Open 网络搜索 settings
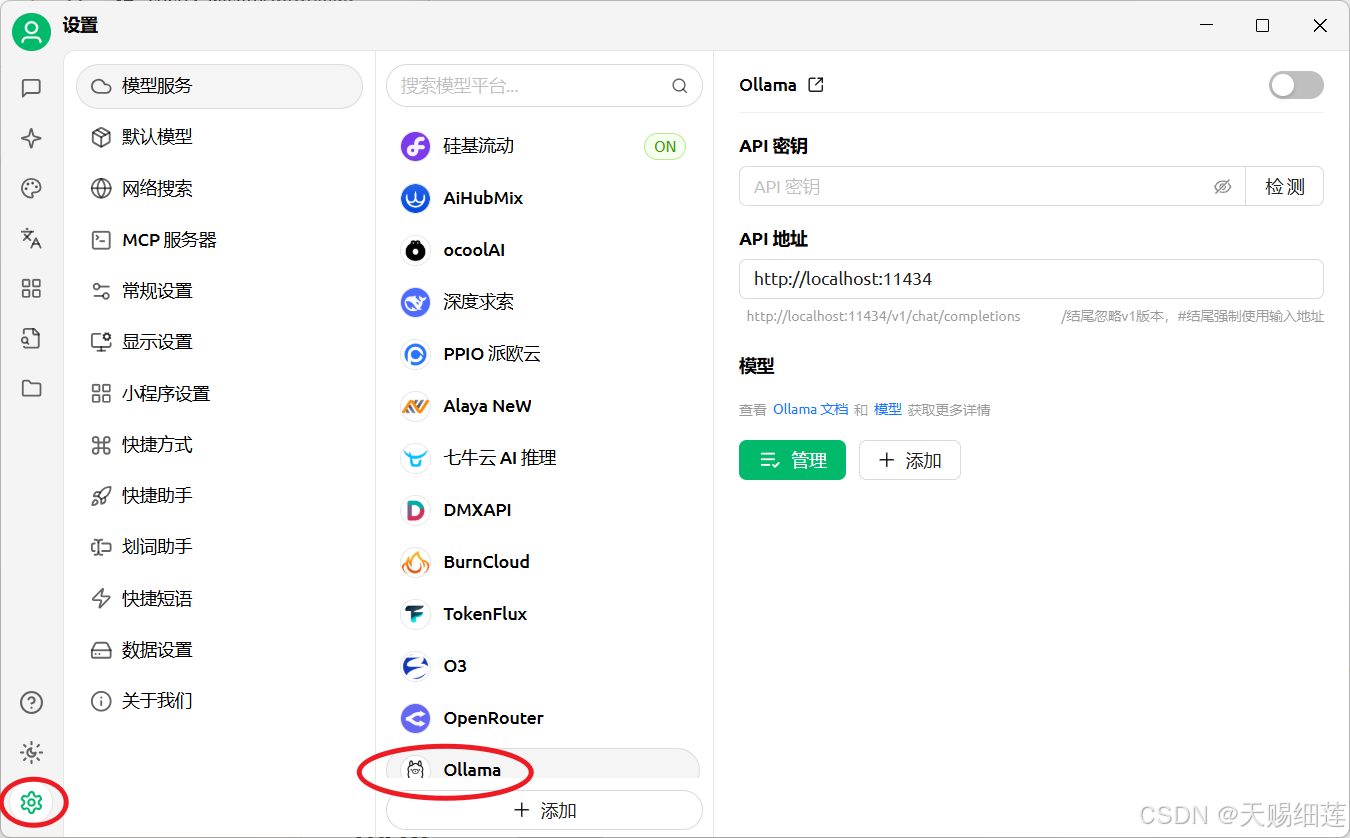1350x838 pixels. coord(219,189)
